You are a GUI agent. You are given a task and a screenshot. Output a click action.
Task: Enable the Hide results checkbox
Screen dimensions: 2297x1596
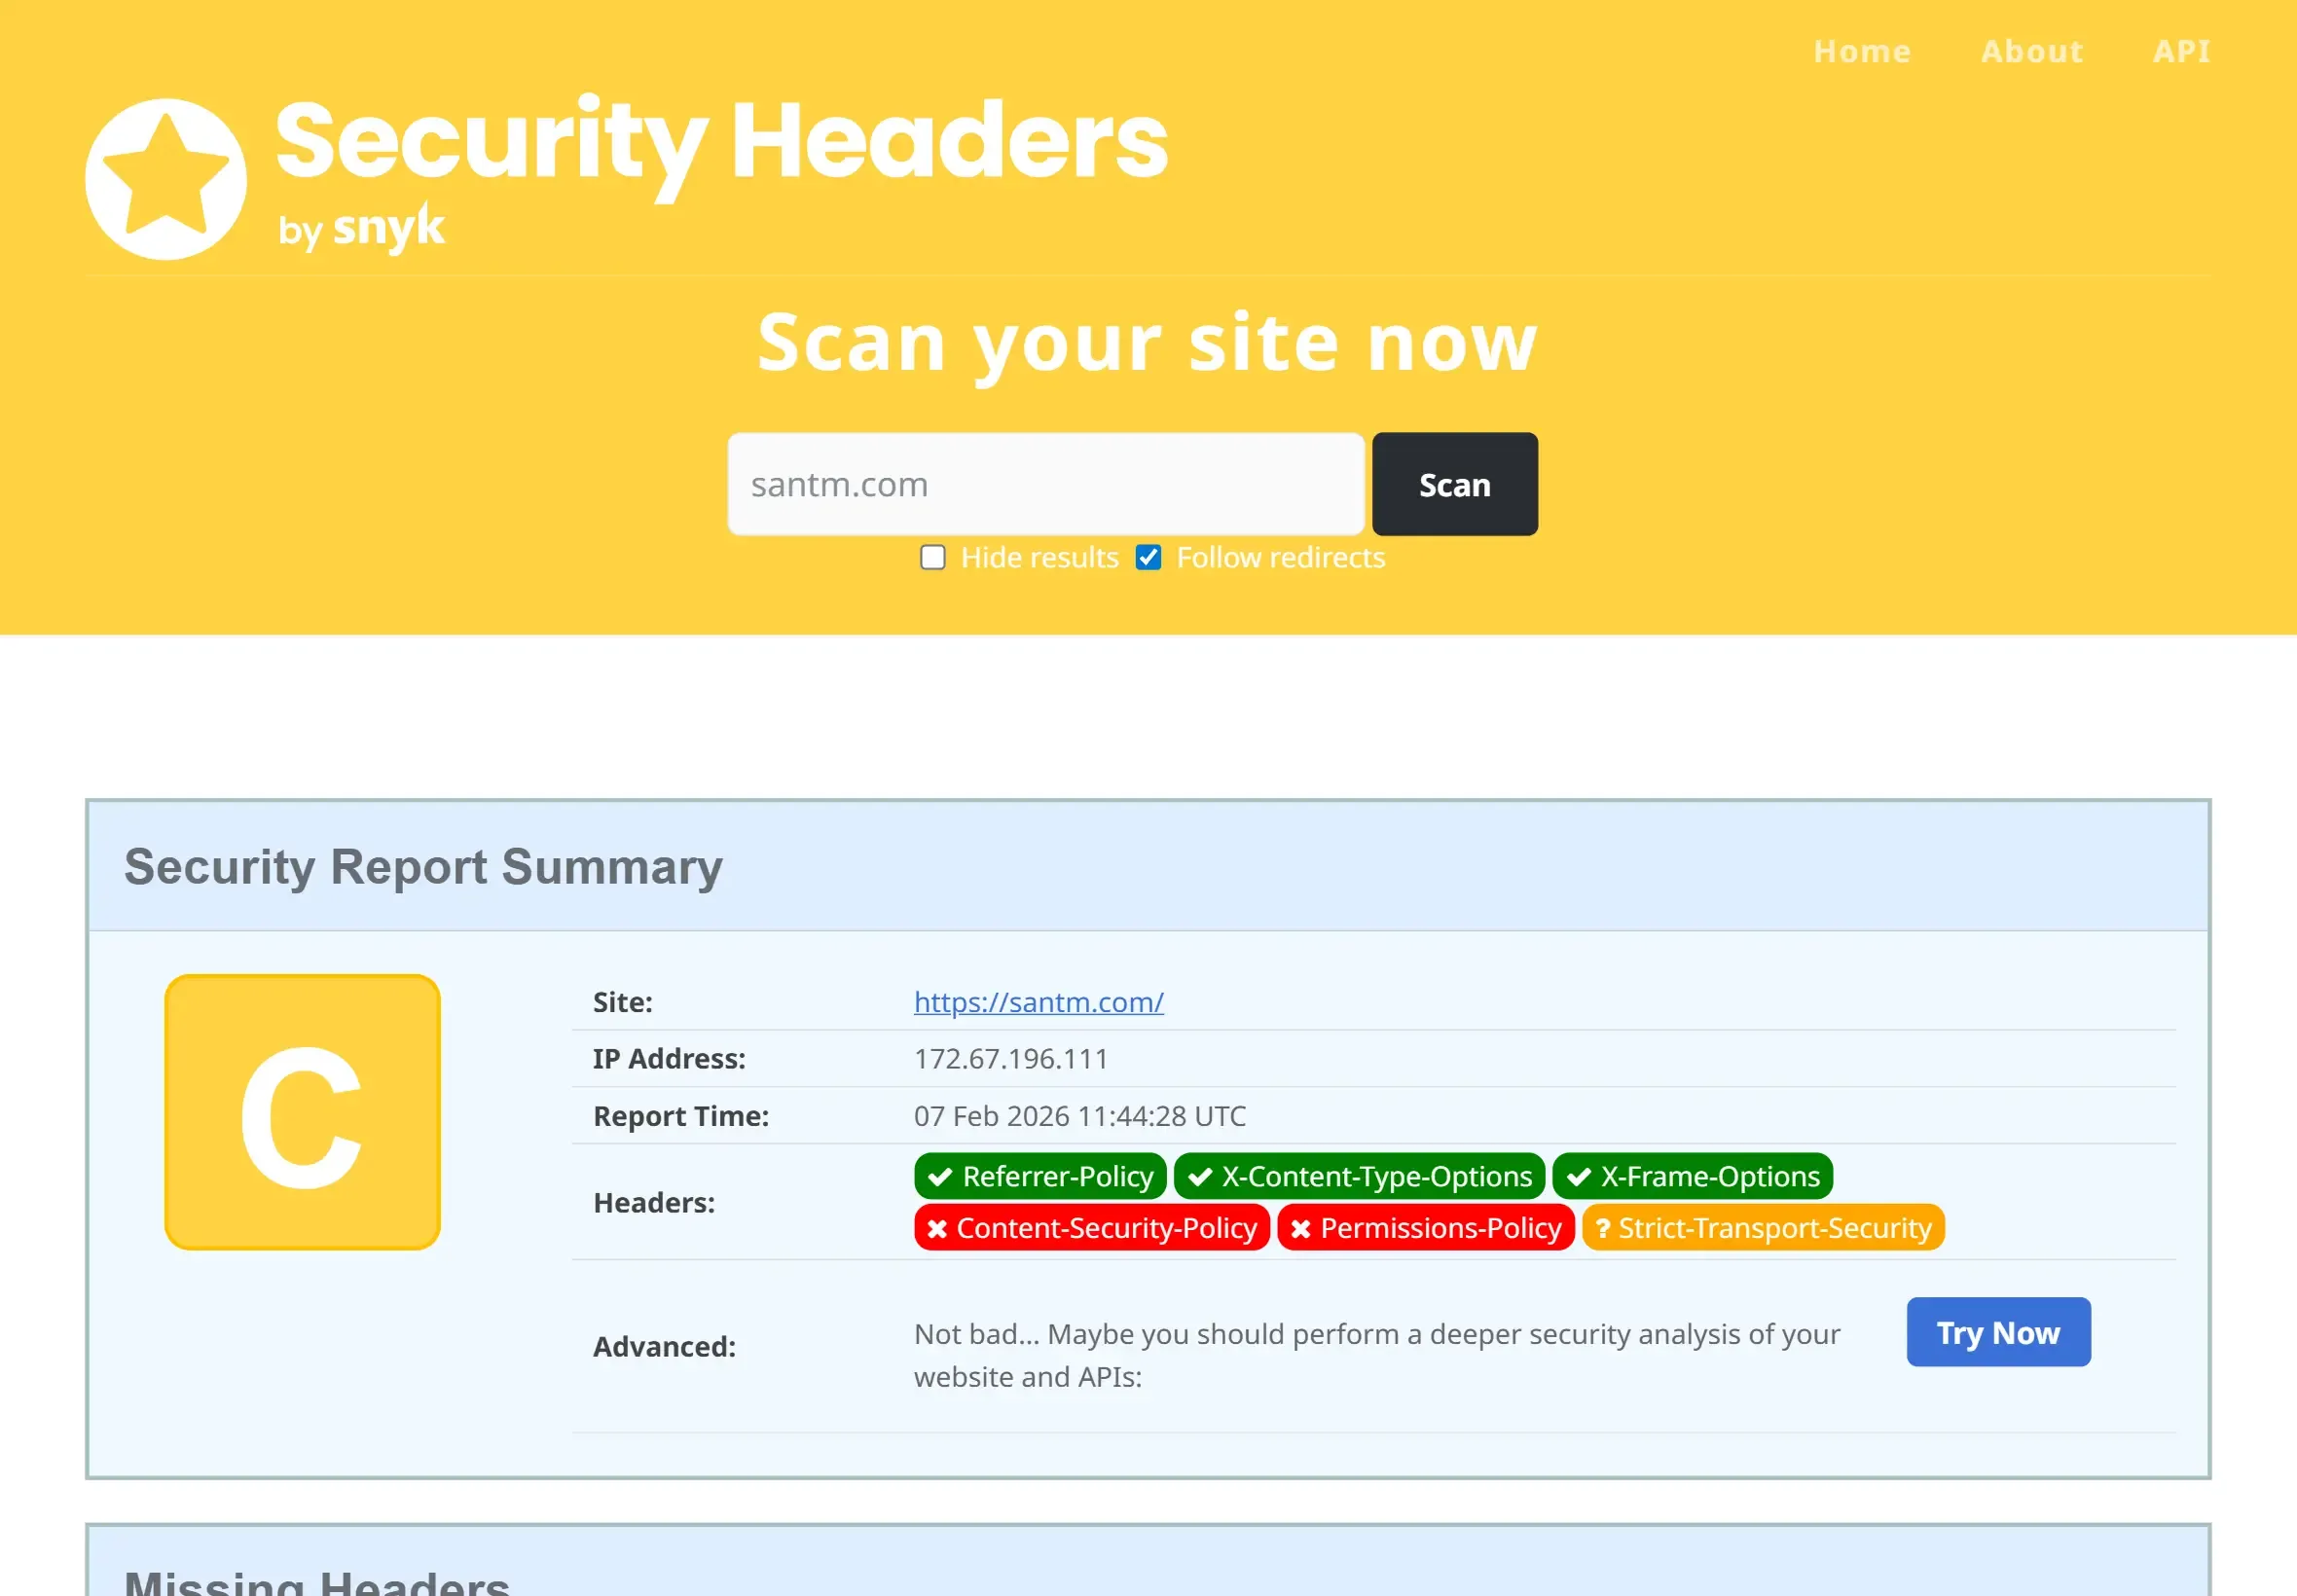(932, 557)
